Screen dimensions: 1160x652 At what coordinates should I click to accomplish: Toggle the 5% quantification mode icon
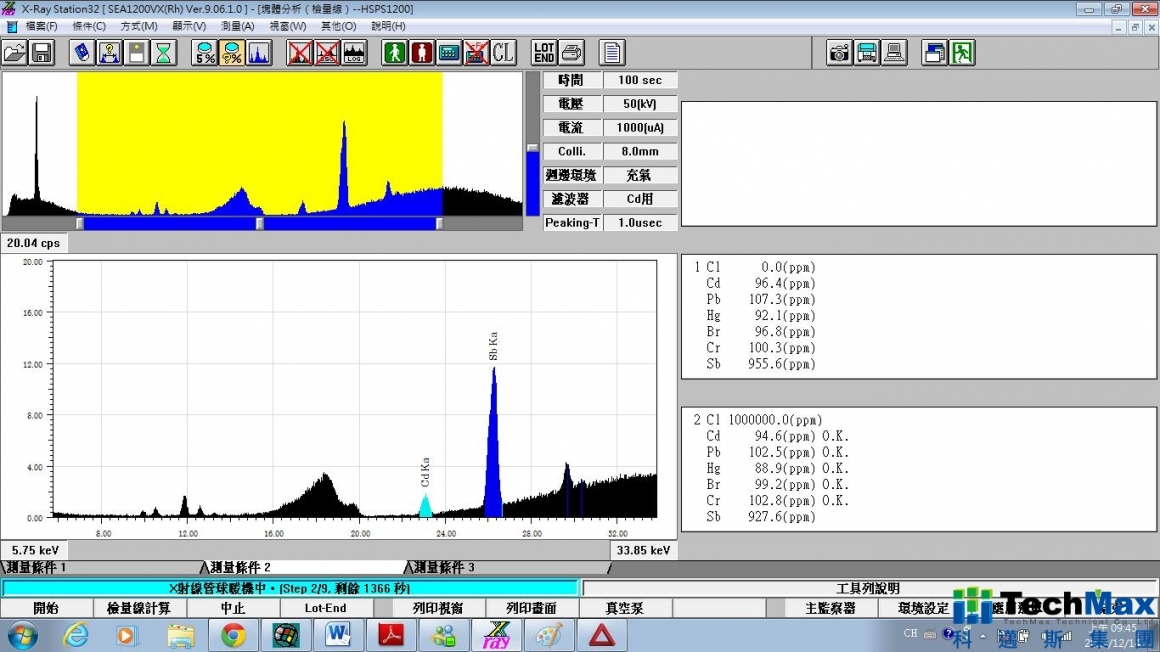[204, 53]
